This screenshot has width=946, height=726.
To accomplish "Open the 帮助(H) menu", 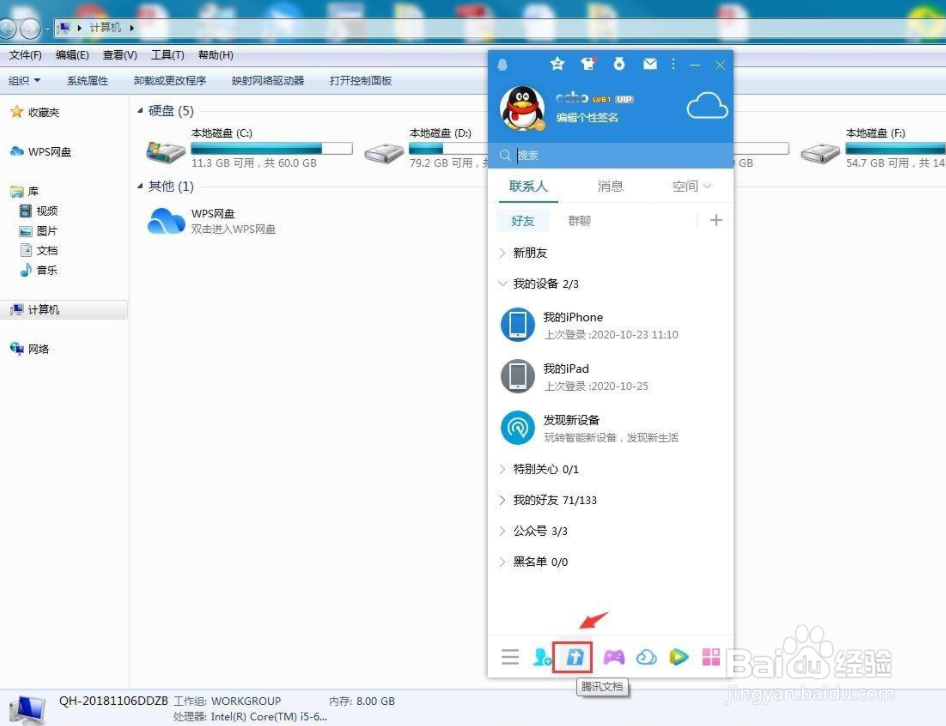I will (x=216, y=55).
